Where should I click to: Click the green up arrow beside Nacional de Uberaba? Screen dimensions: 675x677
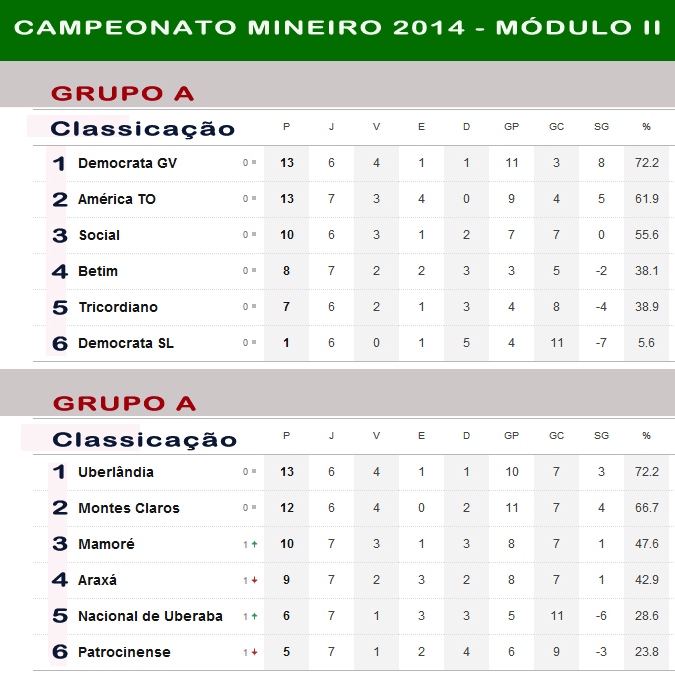pos(254,616)
